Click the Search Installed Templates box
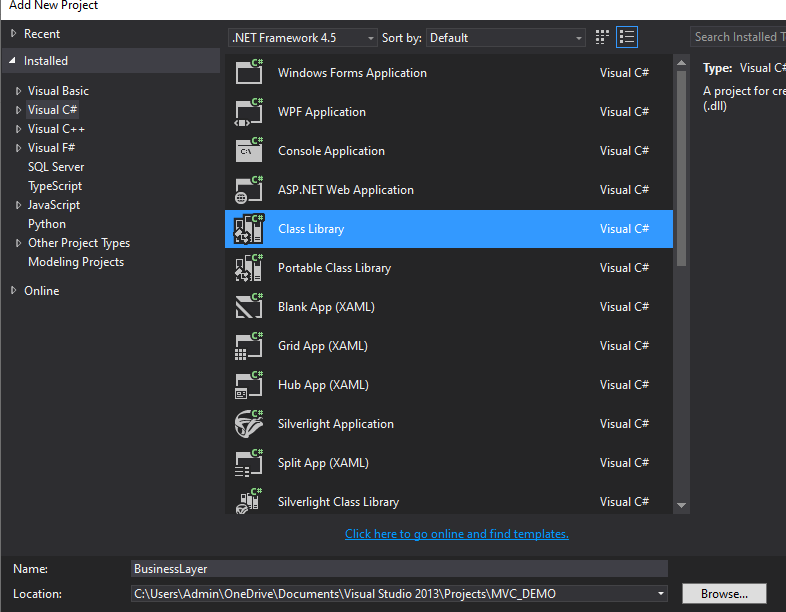 click(x=738, y=37)
